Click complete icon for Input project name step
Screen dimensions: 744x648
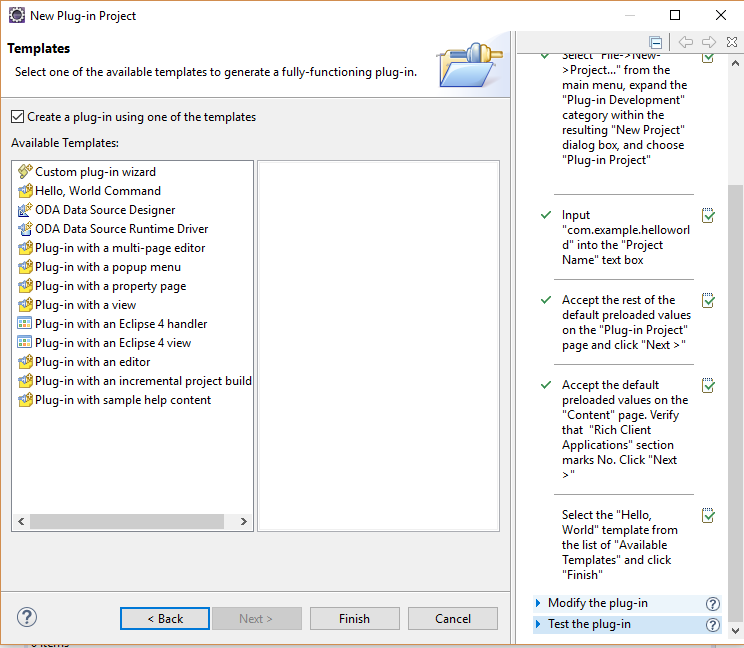tap(708, 215)
